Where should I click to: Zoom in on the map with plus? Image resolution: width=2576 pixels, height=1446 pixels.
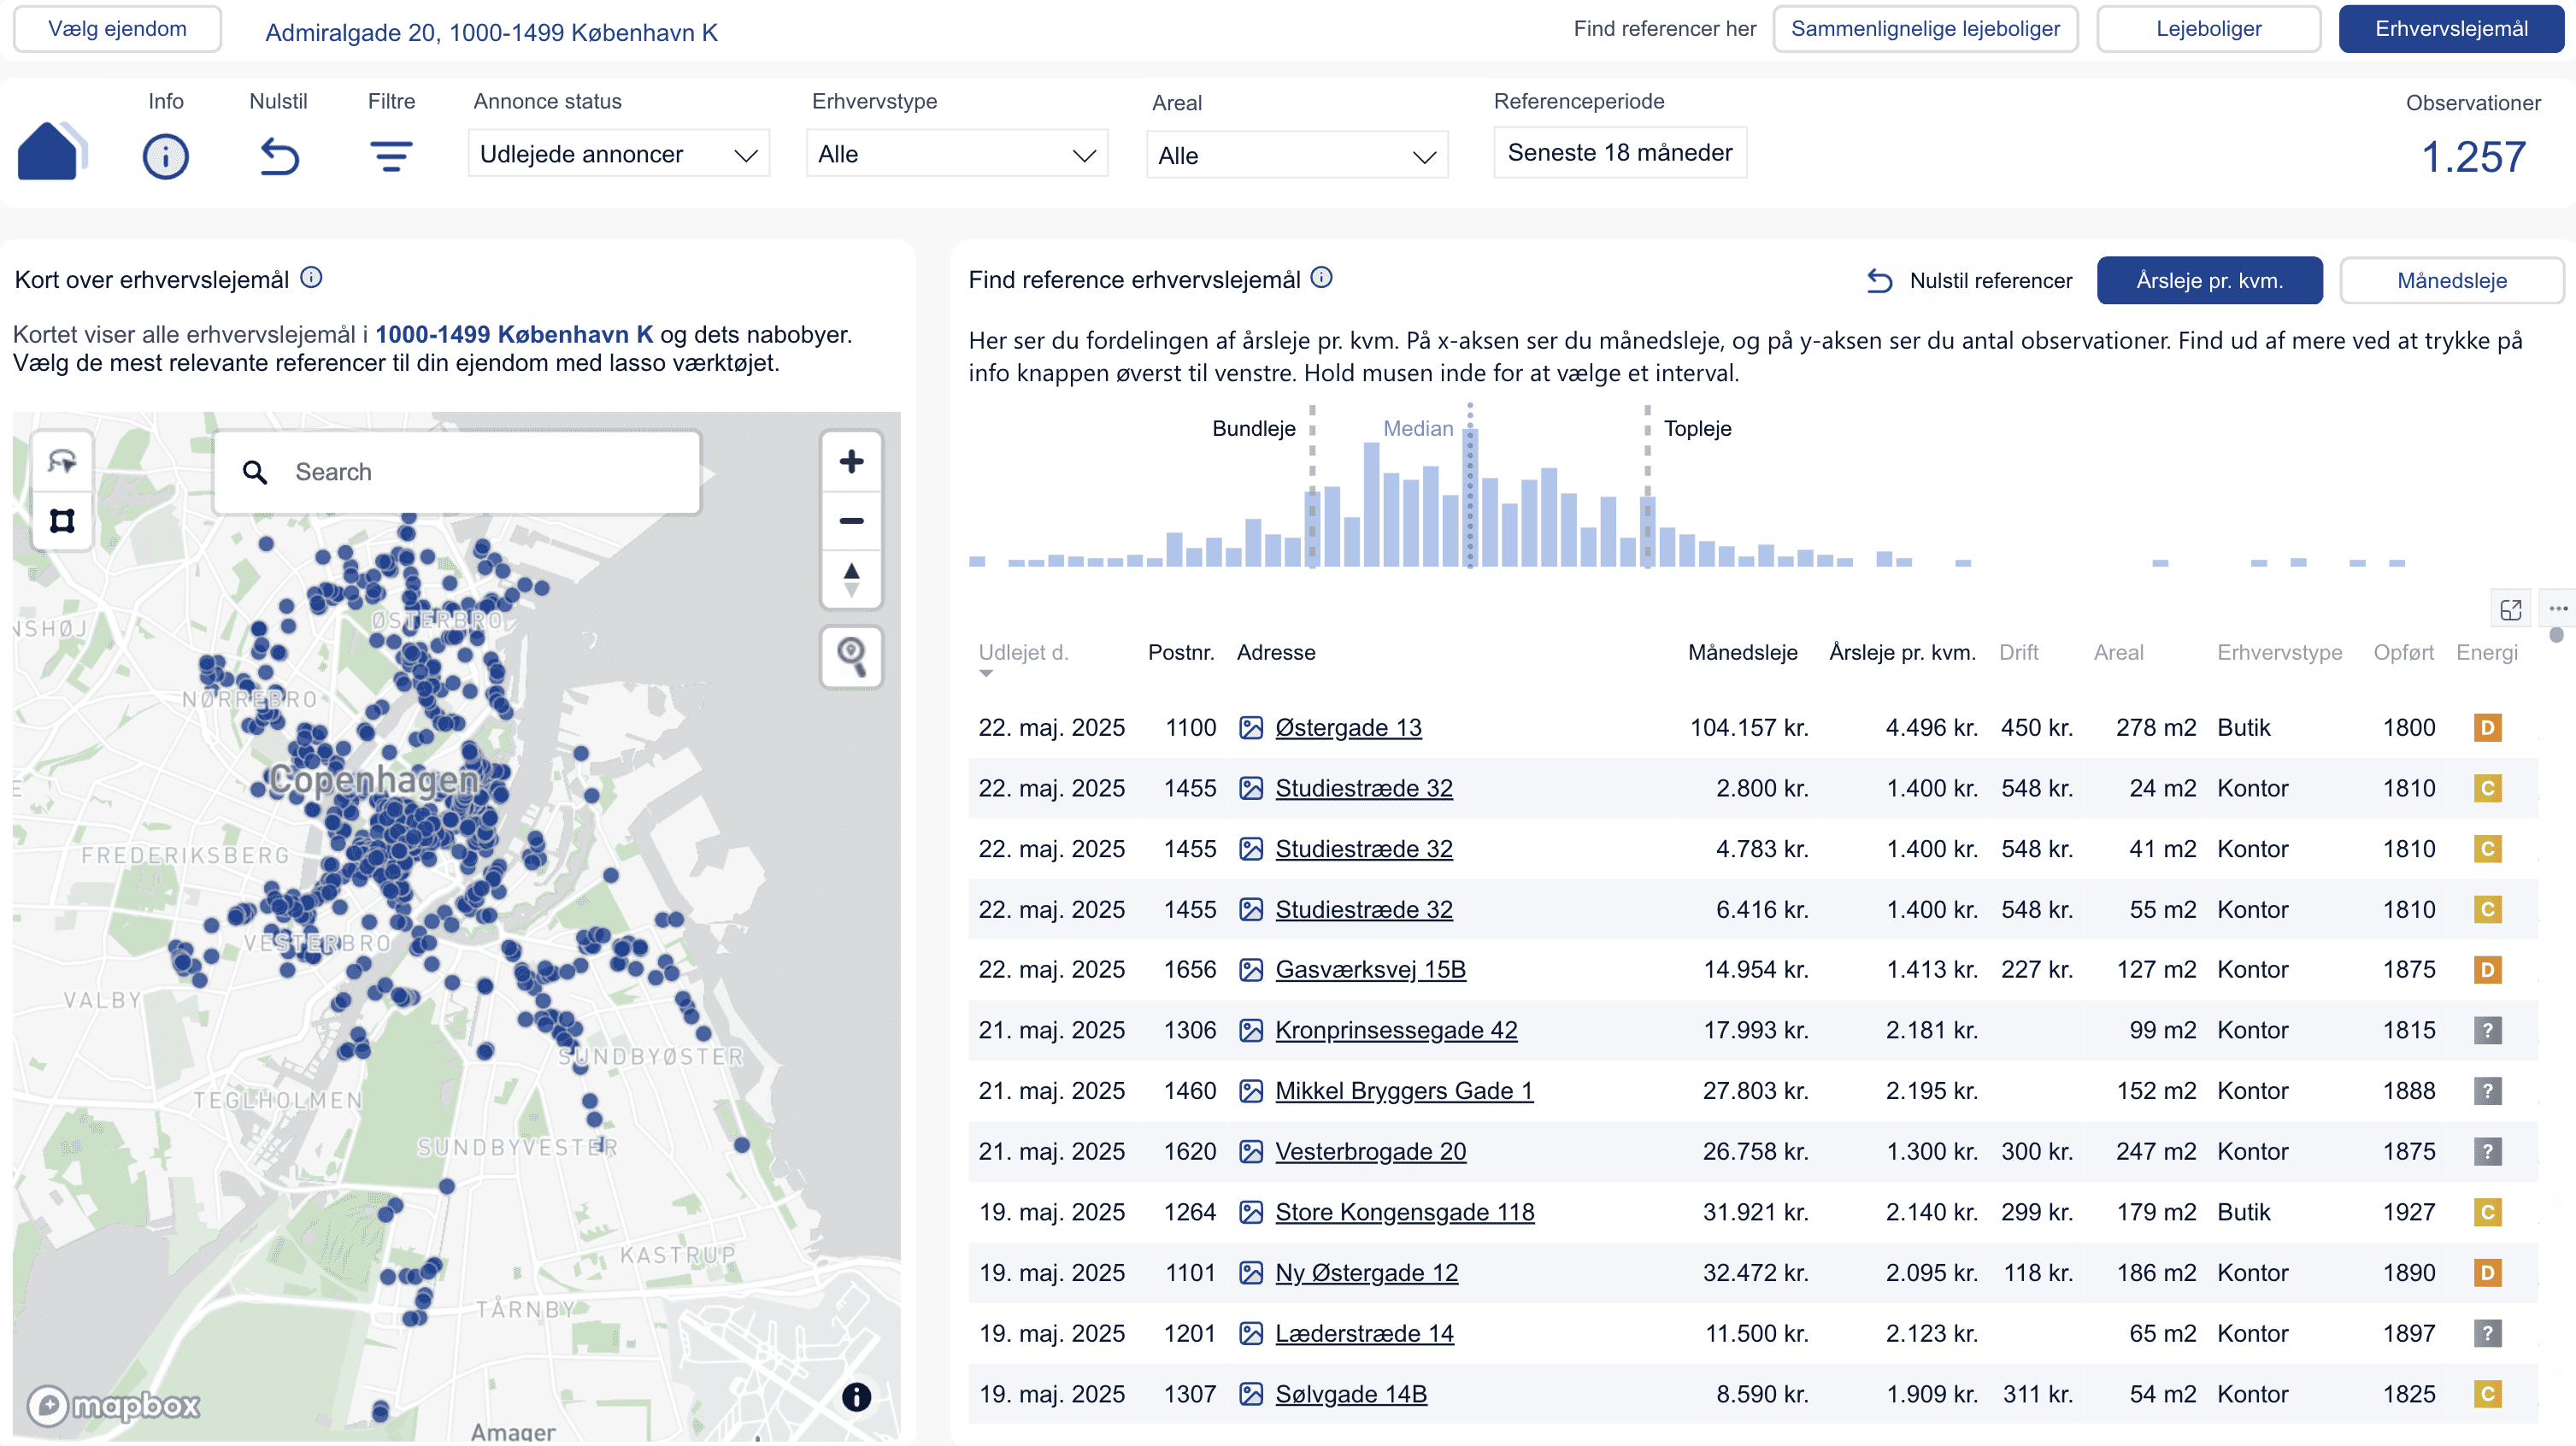click(851, 461)
